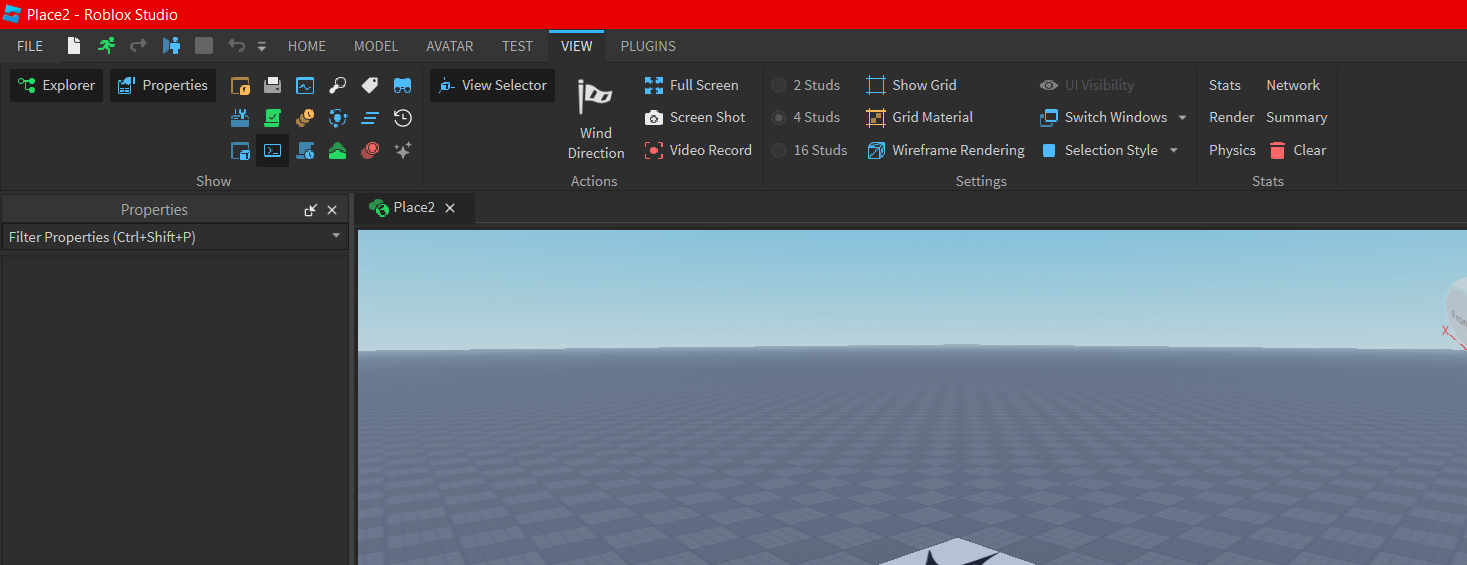Click the blue standing figure icon
This screenshot has height=565, width=1467.
171,45
